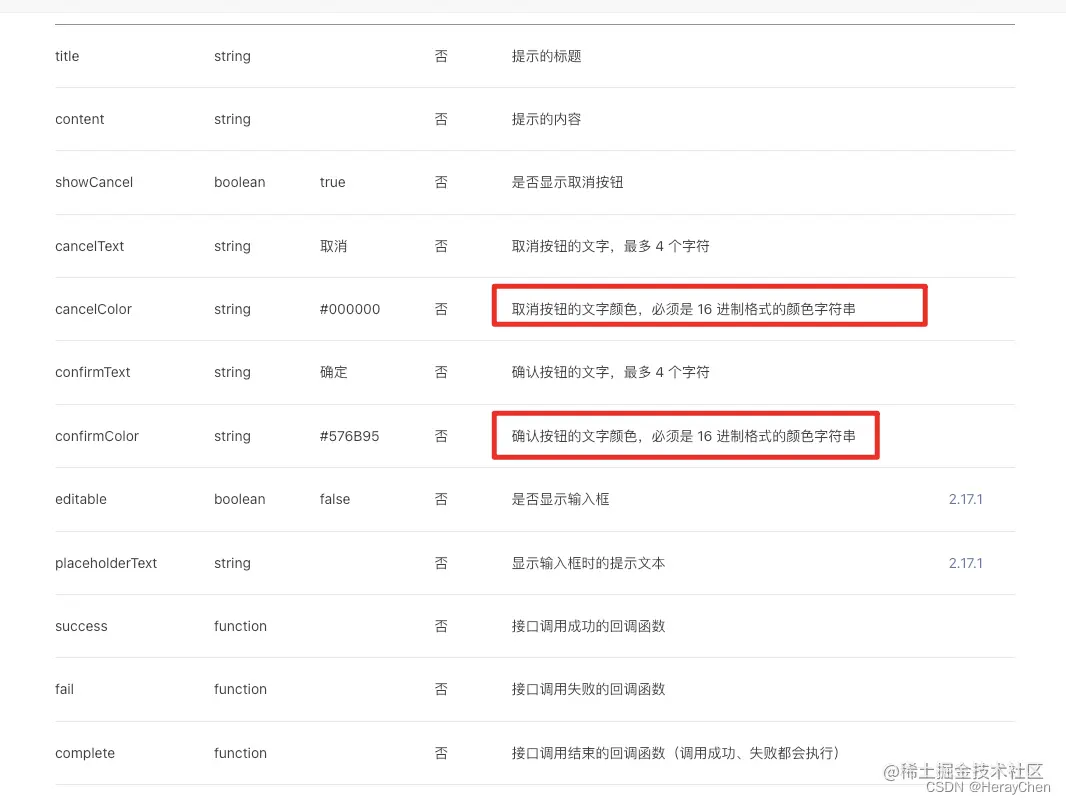Image resolution: width=1066 pixels, height=804 pixels.
Task: Click the required '否' in cancelColor row
Action: [x=441, y=309]
